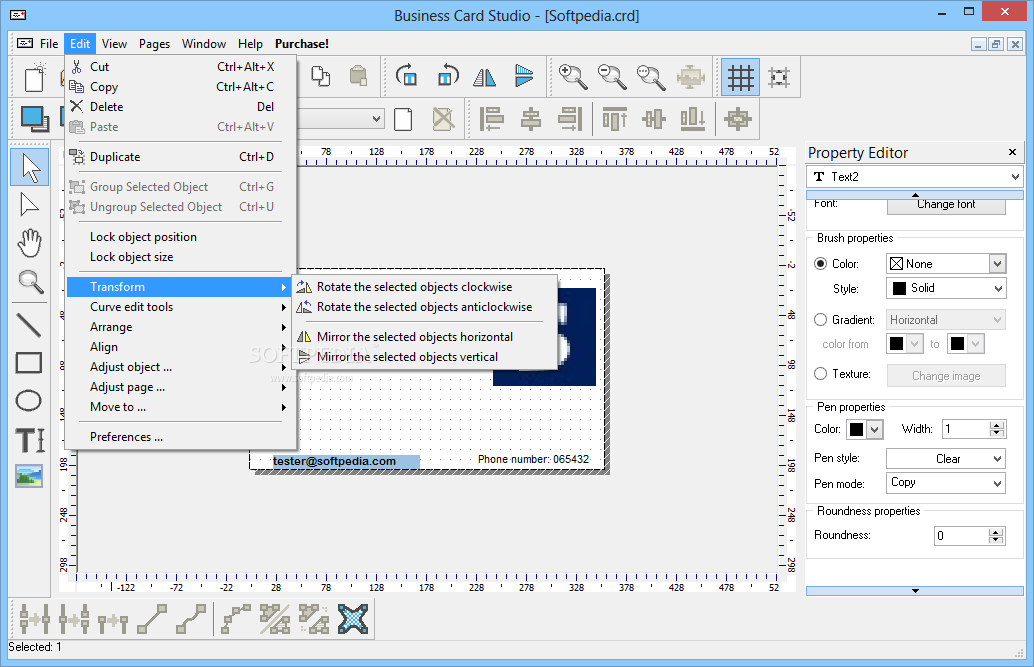Select the Gradient radio button

coord(820,319)
